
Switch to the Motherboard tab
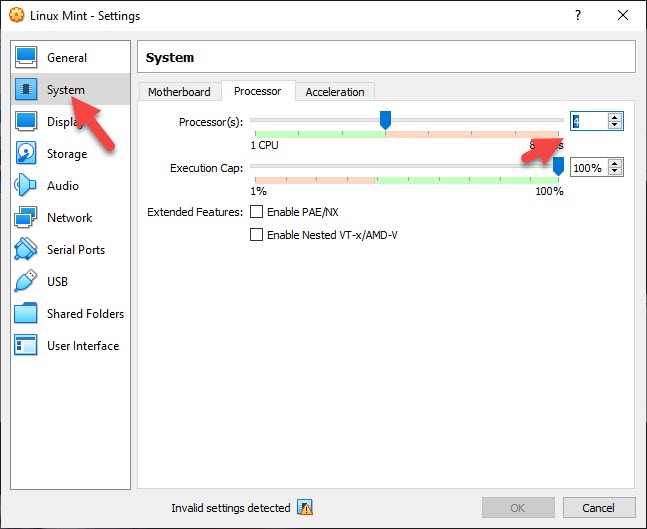pos(179,92)
